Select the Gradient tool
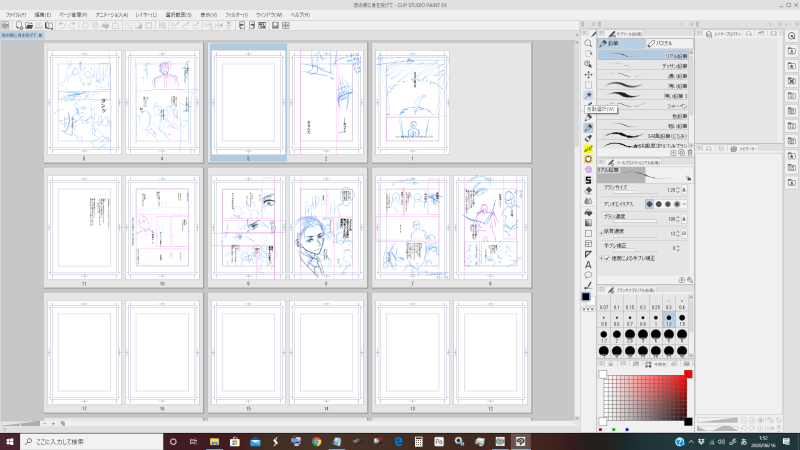Image resolution: width=800 pixels, height=450 pixels. coord(588,222)
